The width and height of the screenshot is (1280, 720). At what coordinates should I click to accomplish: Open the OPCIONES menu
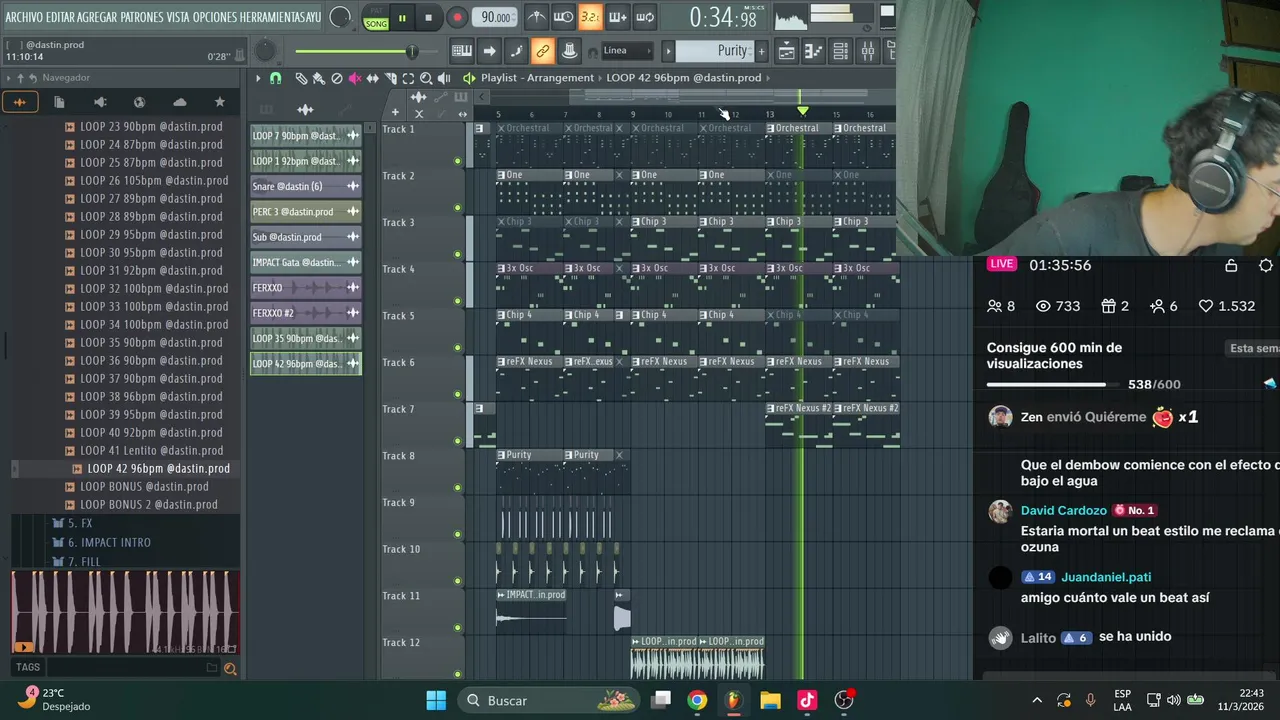coord(216,17)
